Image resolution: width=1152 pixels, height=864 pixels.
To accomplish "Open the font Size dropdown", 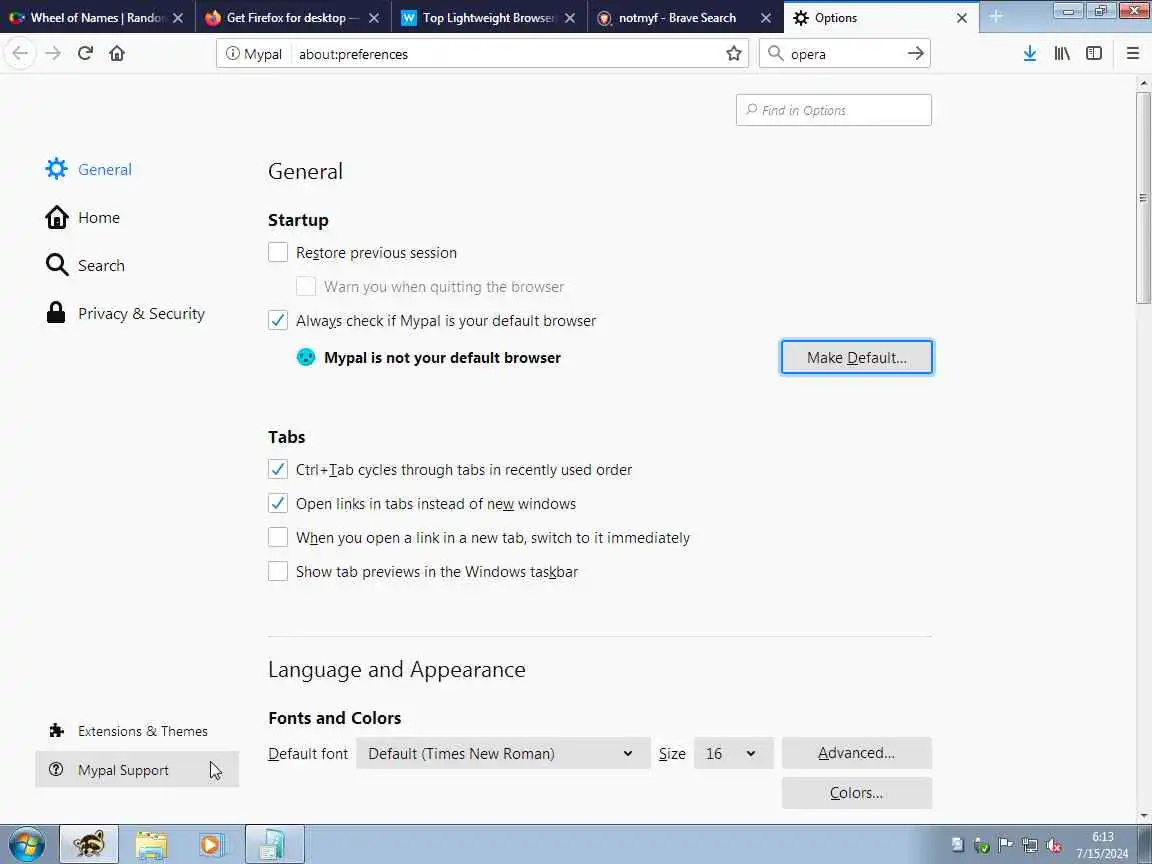I will pos(733,753).
